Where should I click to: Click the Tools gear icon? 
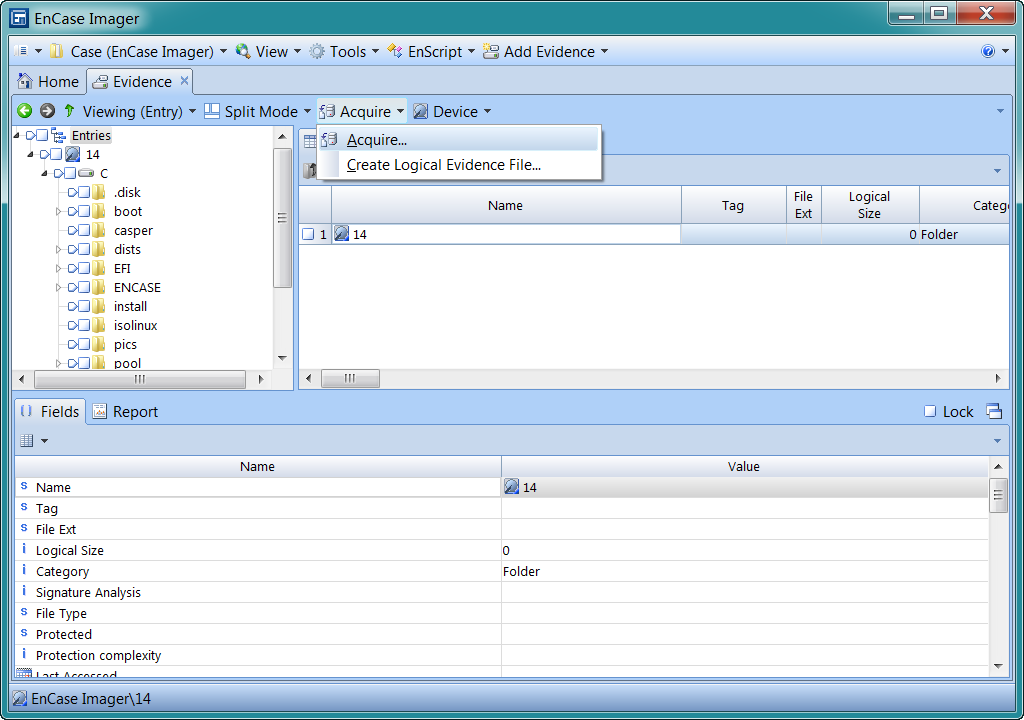(317, 52)
